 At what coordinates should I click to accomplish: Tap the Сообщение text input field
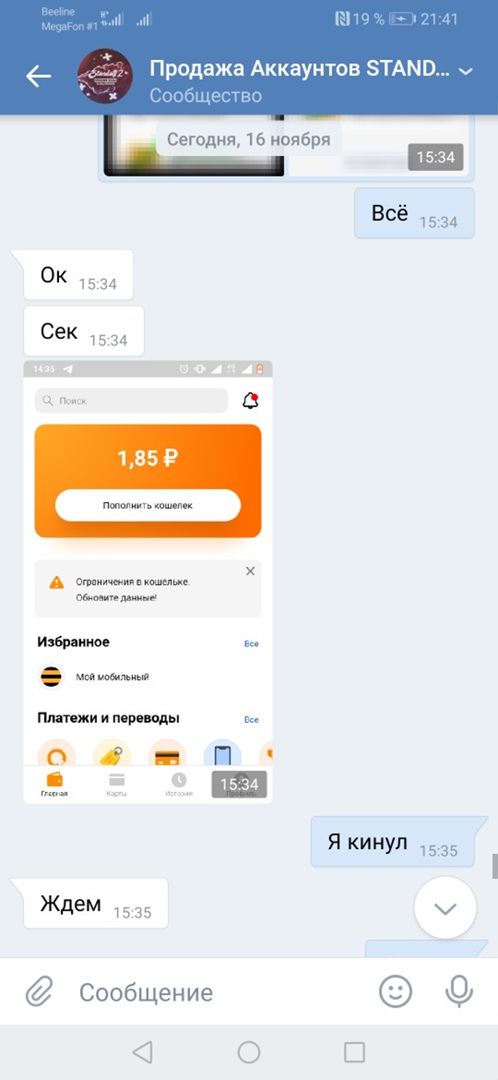(220, 993)
